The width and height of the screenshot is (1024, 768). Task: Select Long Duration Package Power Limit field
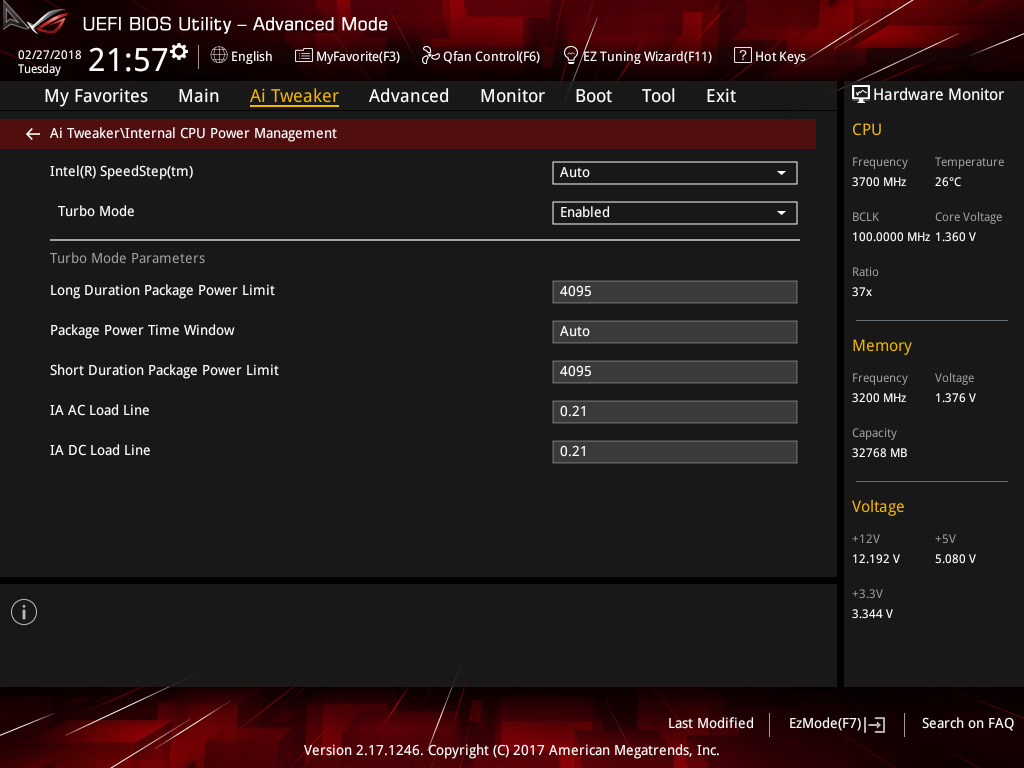[x=675, y=291]
